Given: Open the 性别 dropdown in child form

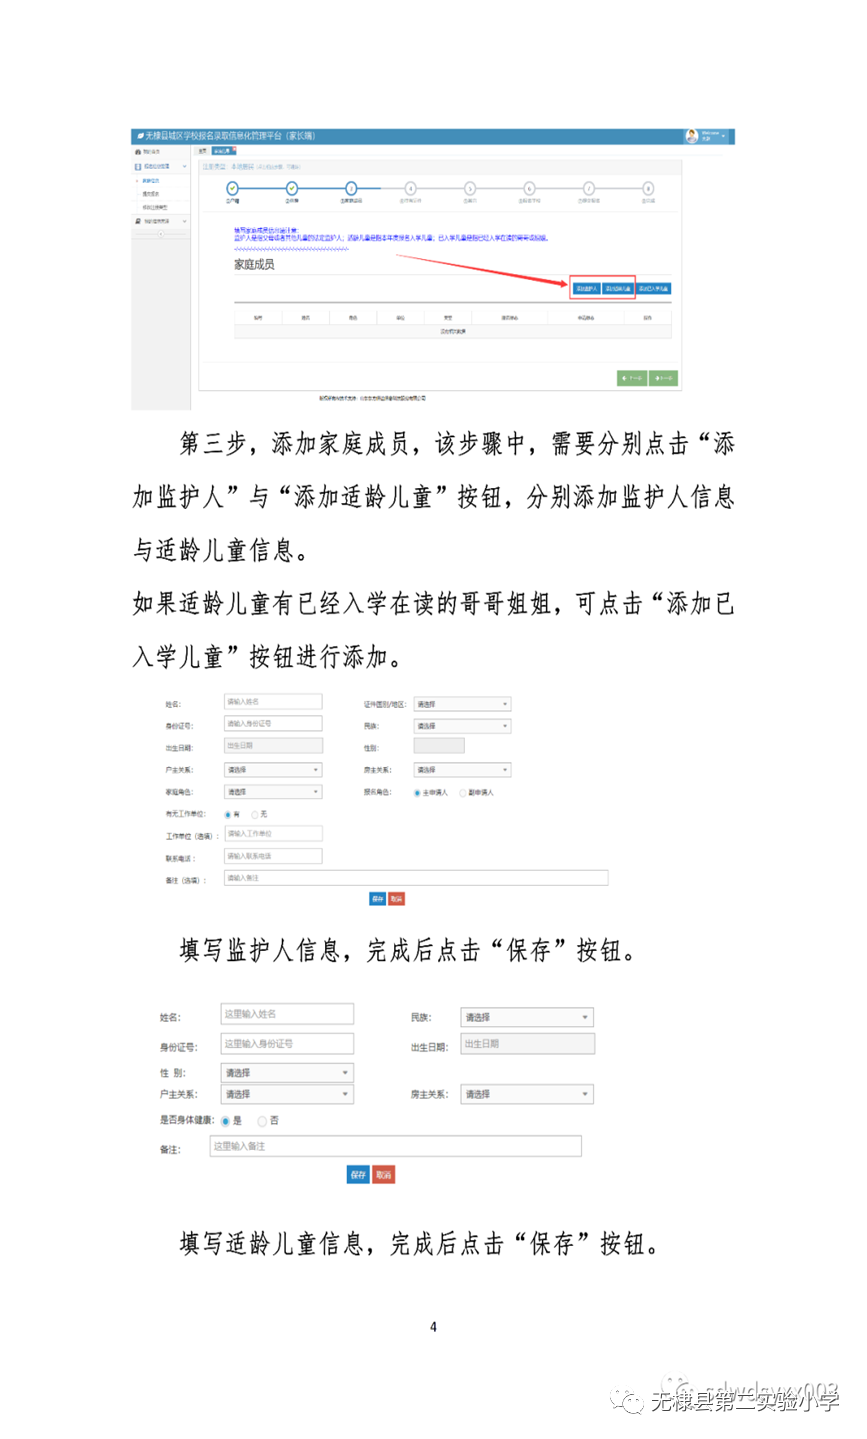Looking at the screenshot, I should click(x=287, y=1073).
